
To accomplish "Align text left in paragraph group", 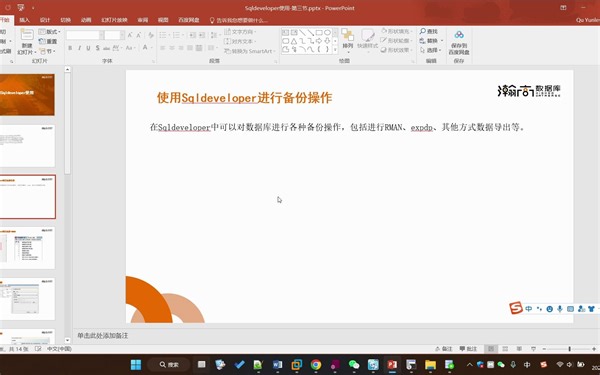I will click(163, 48).
